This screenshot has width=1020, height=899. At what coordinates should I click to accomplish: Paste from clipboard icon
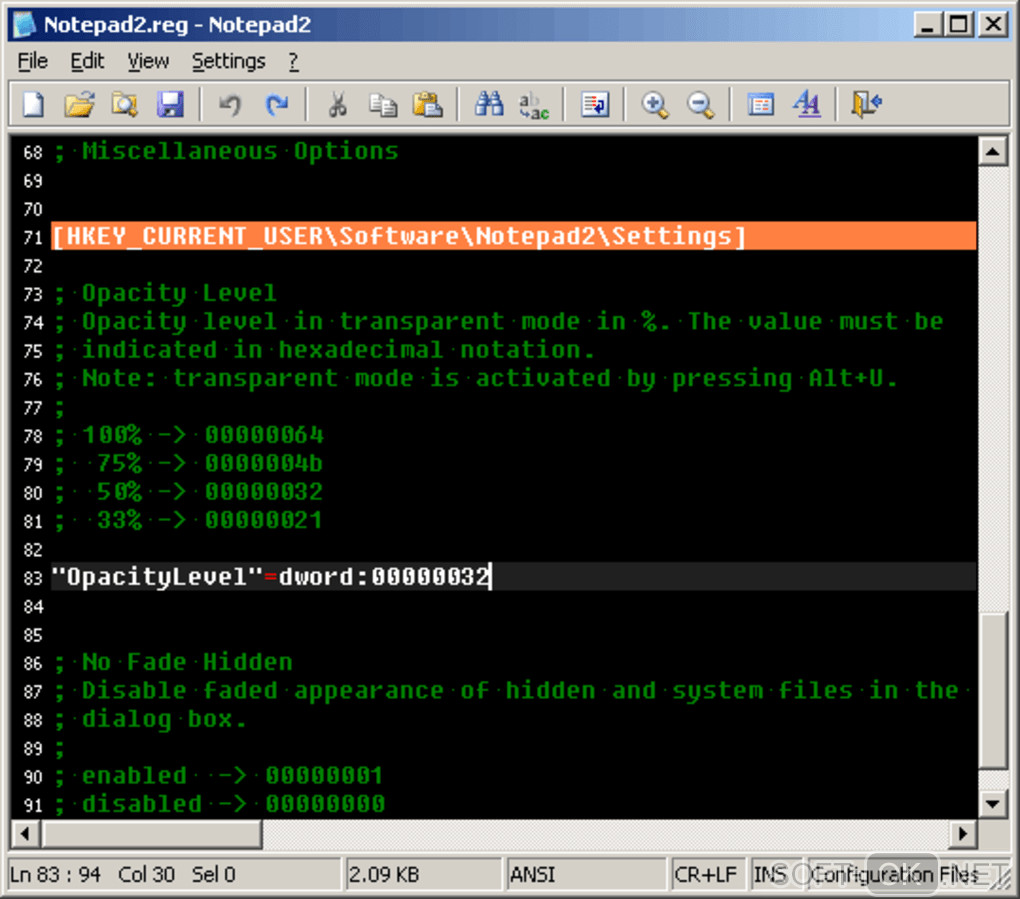(428, 104)
